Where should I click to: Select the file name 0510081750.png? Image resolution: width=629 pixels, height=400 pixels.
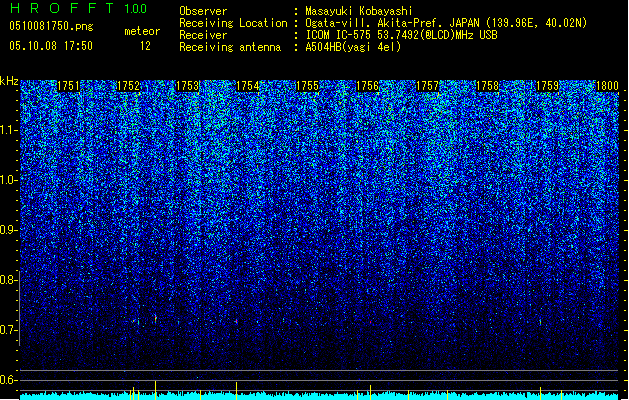coord(51,26)
